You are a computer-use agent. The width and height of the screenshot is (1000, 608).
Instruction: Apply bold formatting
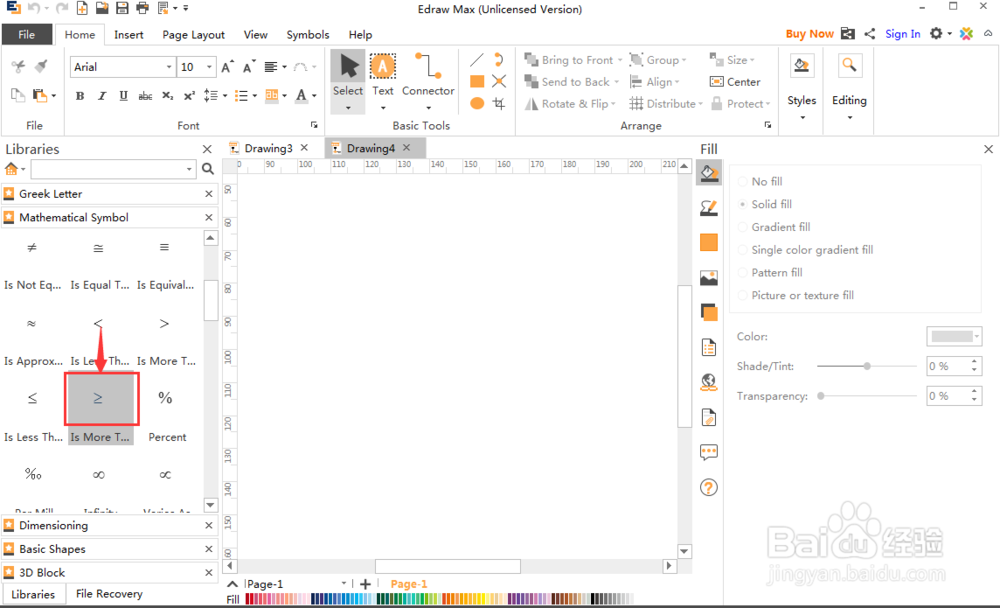pyautogui.click(x=80, y=96)
